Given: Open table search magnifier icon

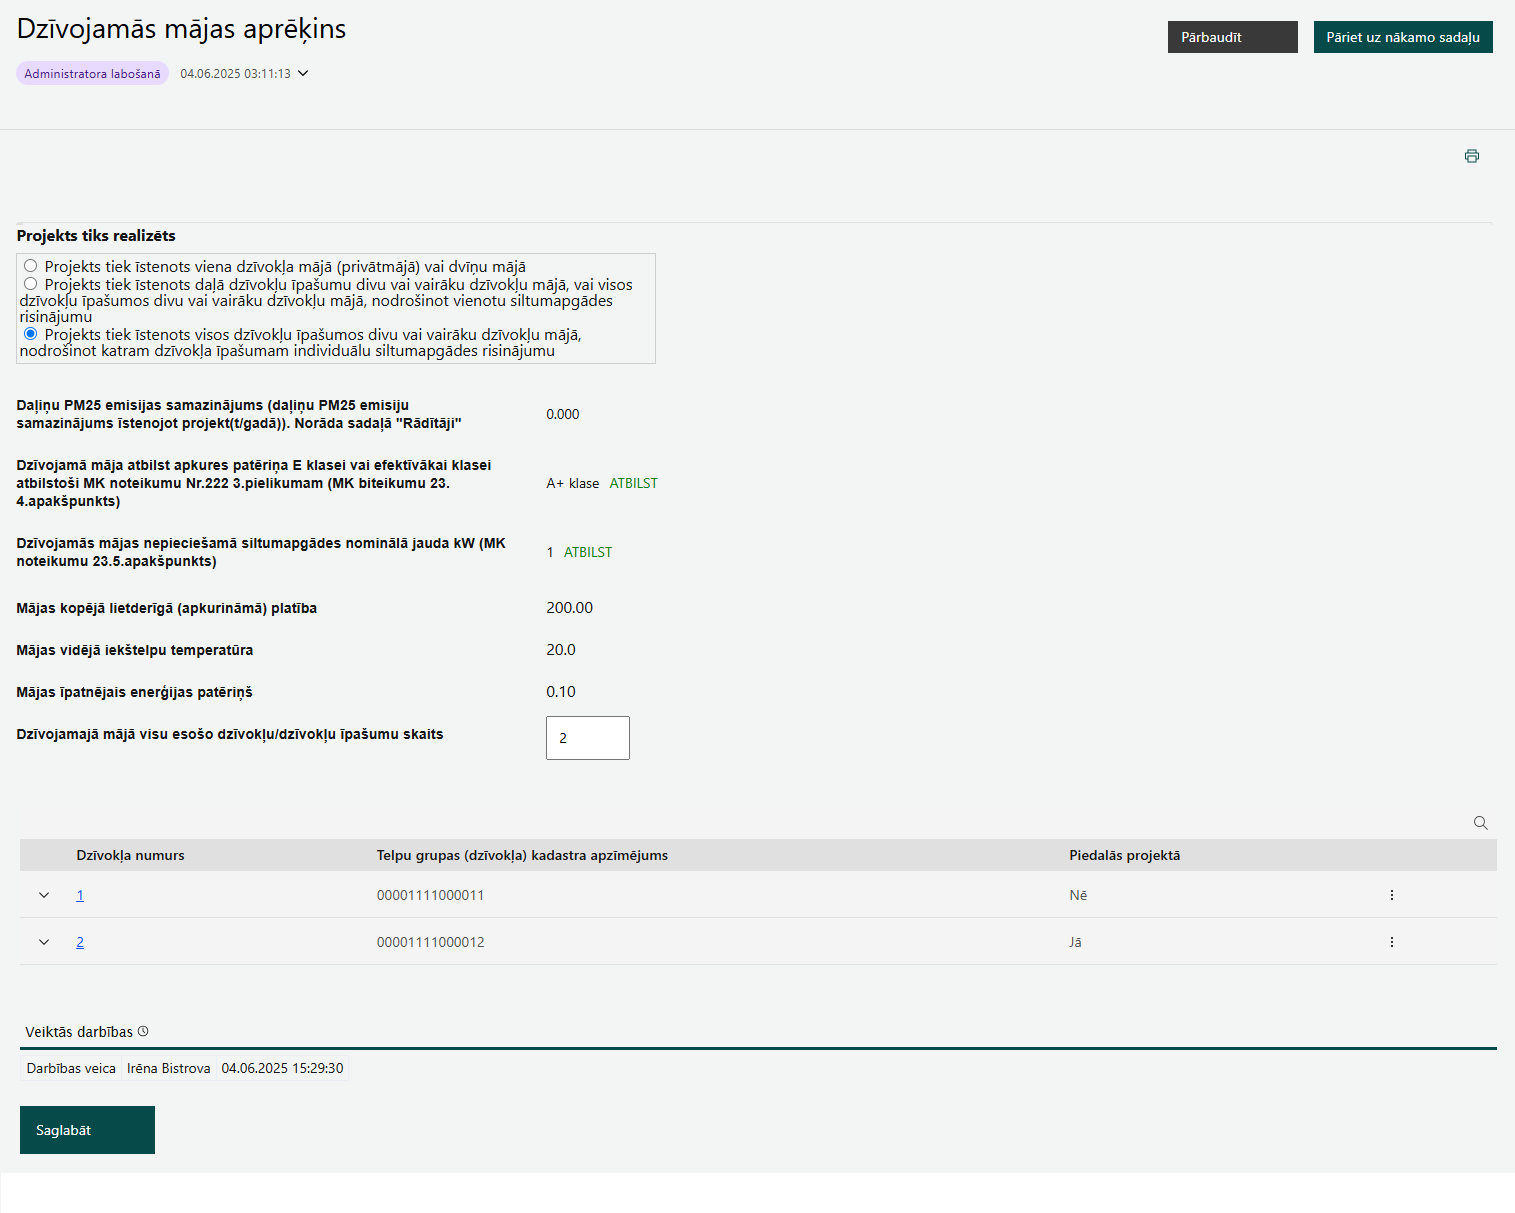Looking at the screenshot, I should click(1480, 823).
